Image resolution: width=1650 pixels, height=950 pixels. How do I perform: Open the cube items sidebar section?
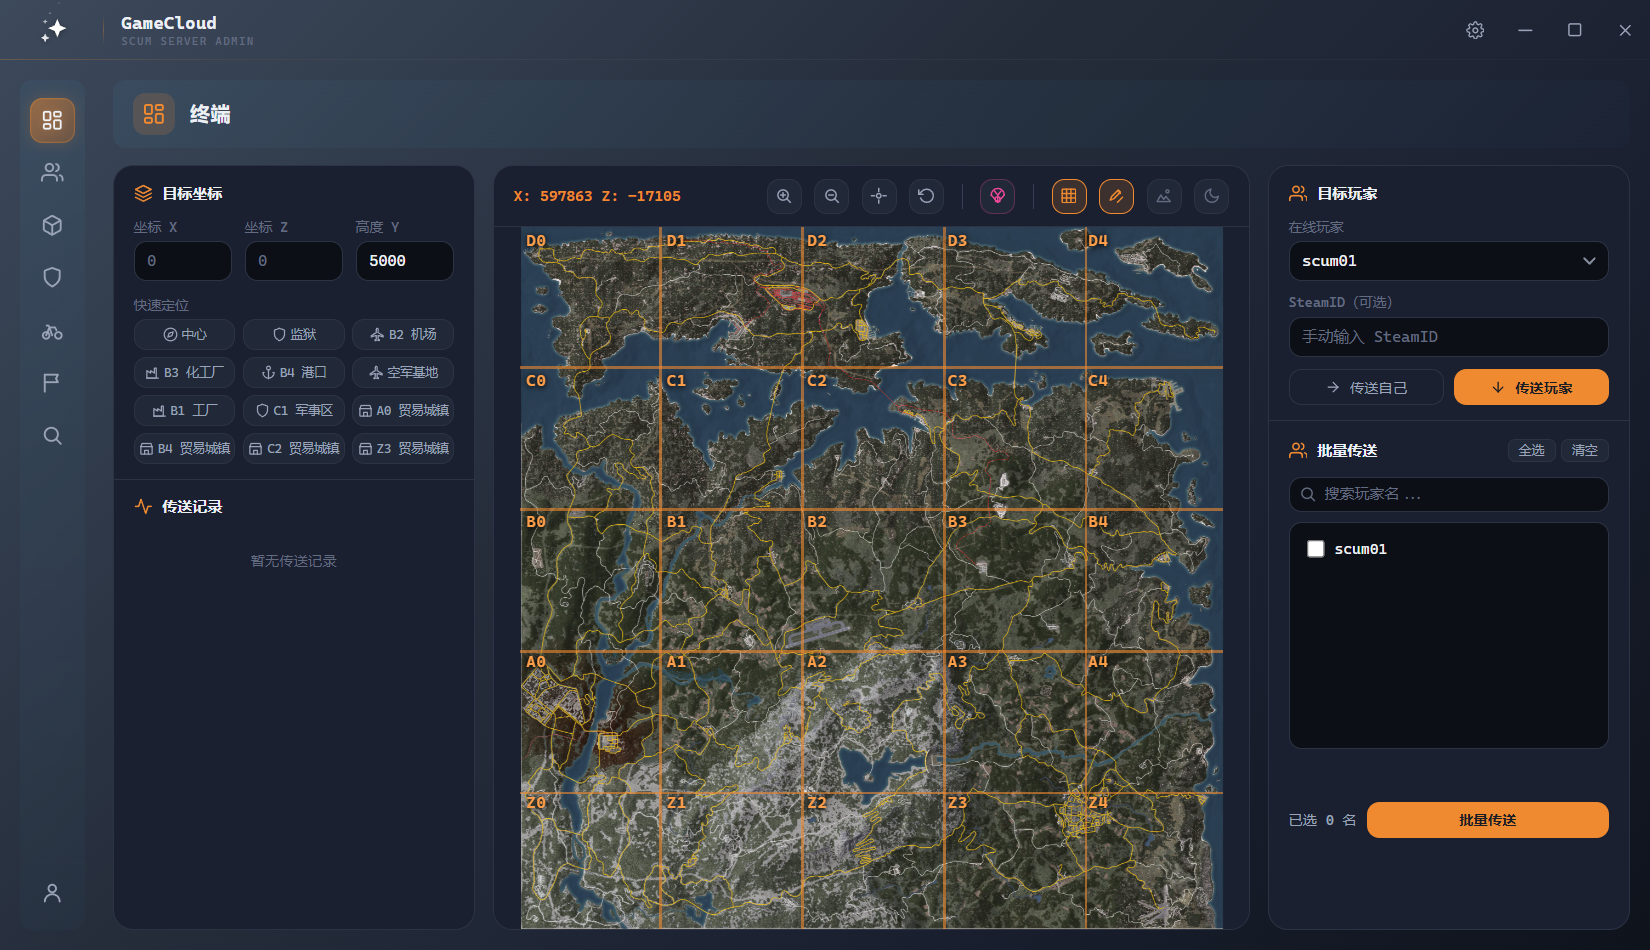click(x=52, y=225)
